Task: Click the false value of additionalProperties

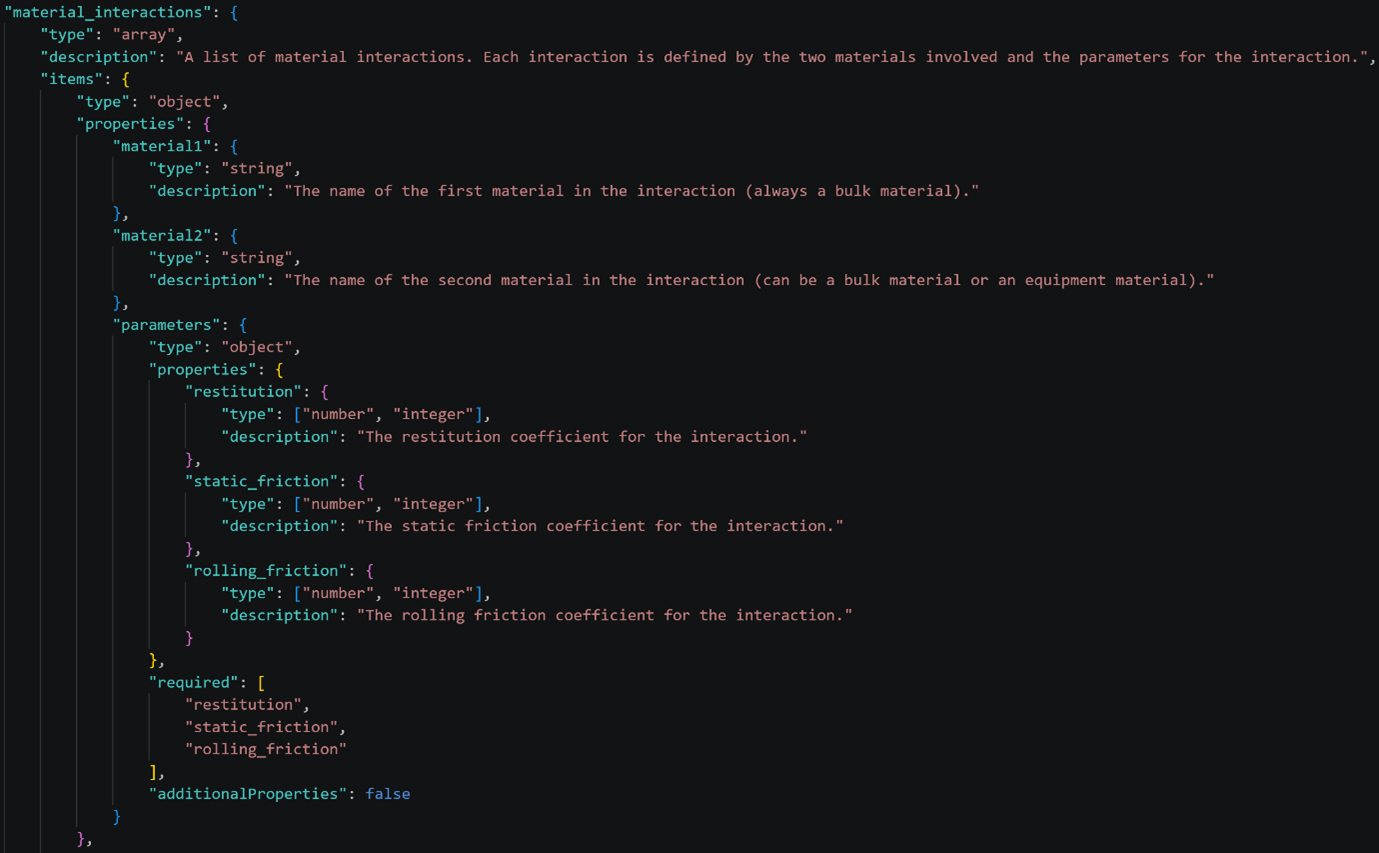Action: pyautogui.click(x=388, y=794)
